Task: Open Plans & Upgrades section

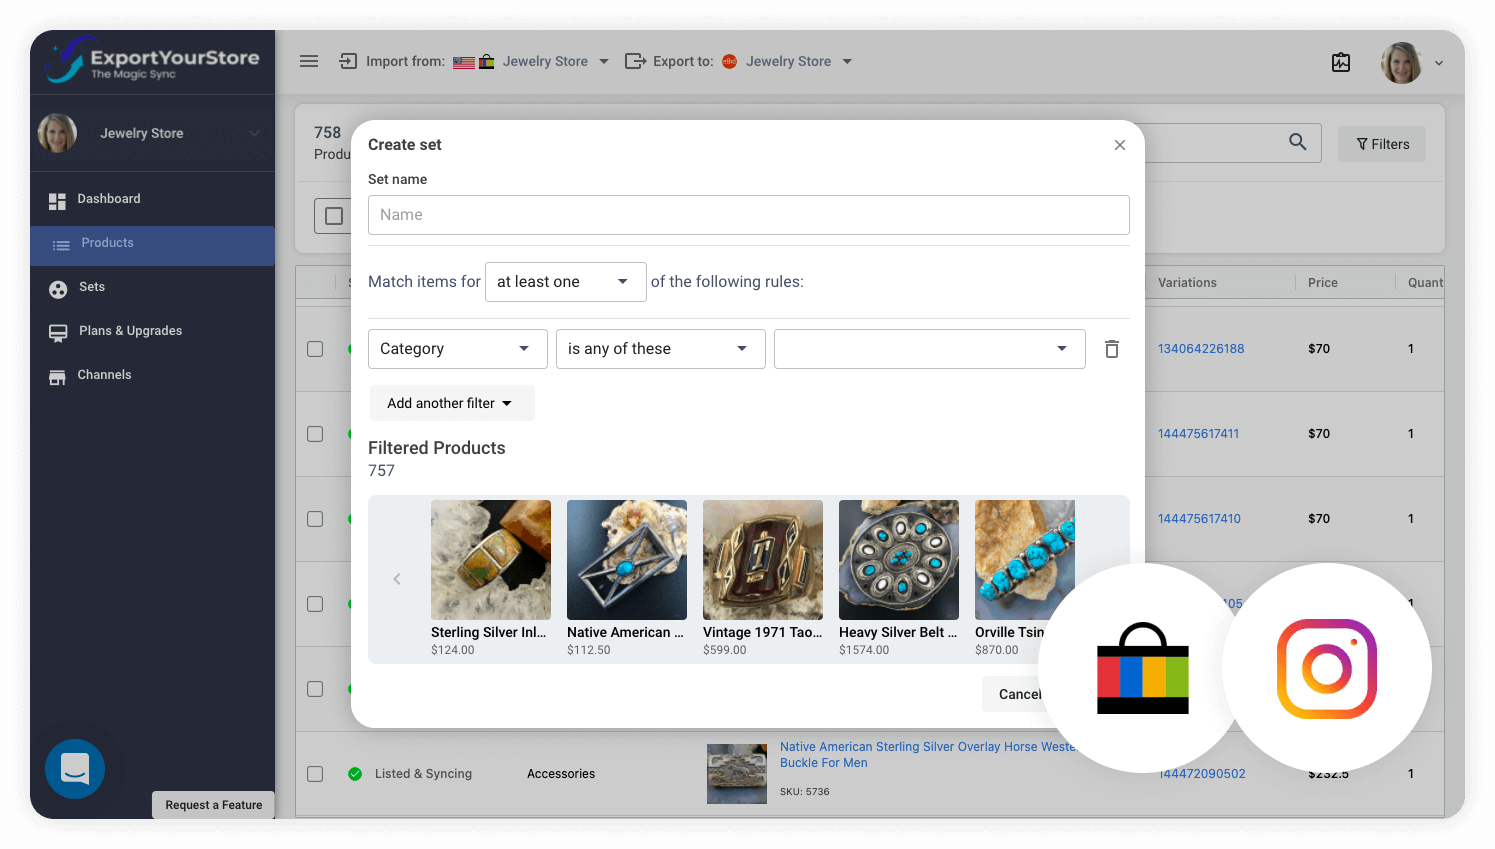Action: 57,330
